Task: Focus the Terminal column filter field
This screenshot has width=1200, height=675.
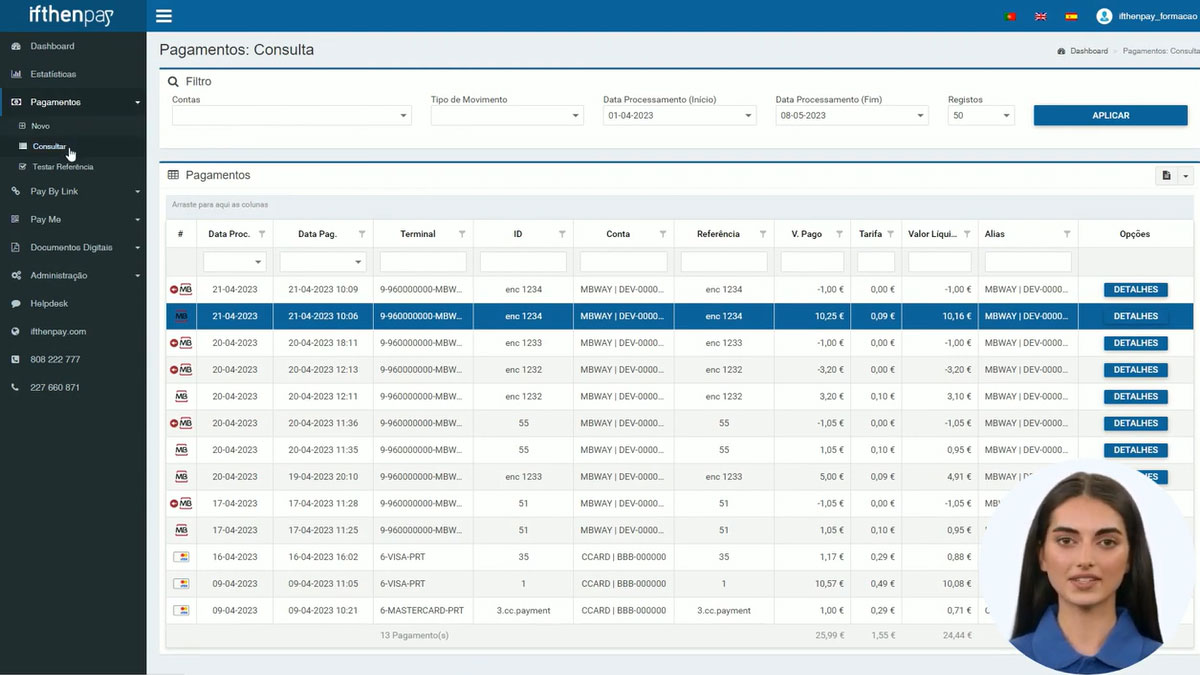Action: coord(423,262)
